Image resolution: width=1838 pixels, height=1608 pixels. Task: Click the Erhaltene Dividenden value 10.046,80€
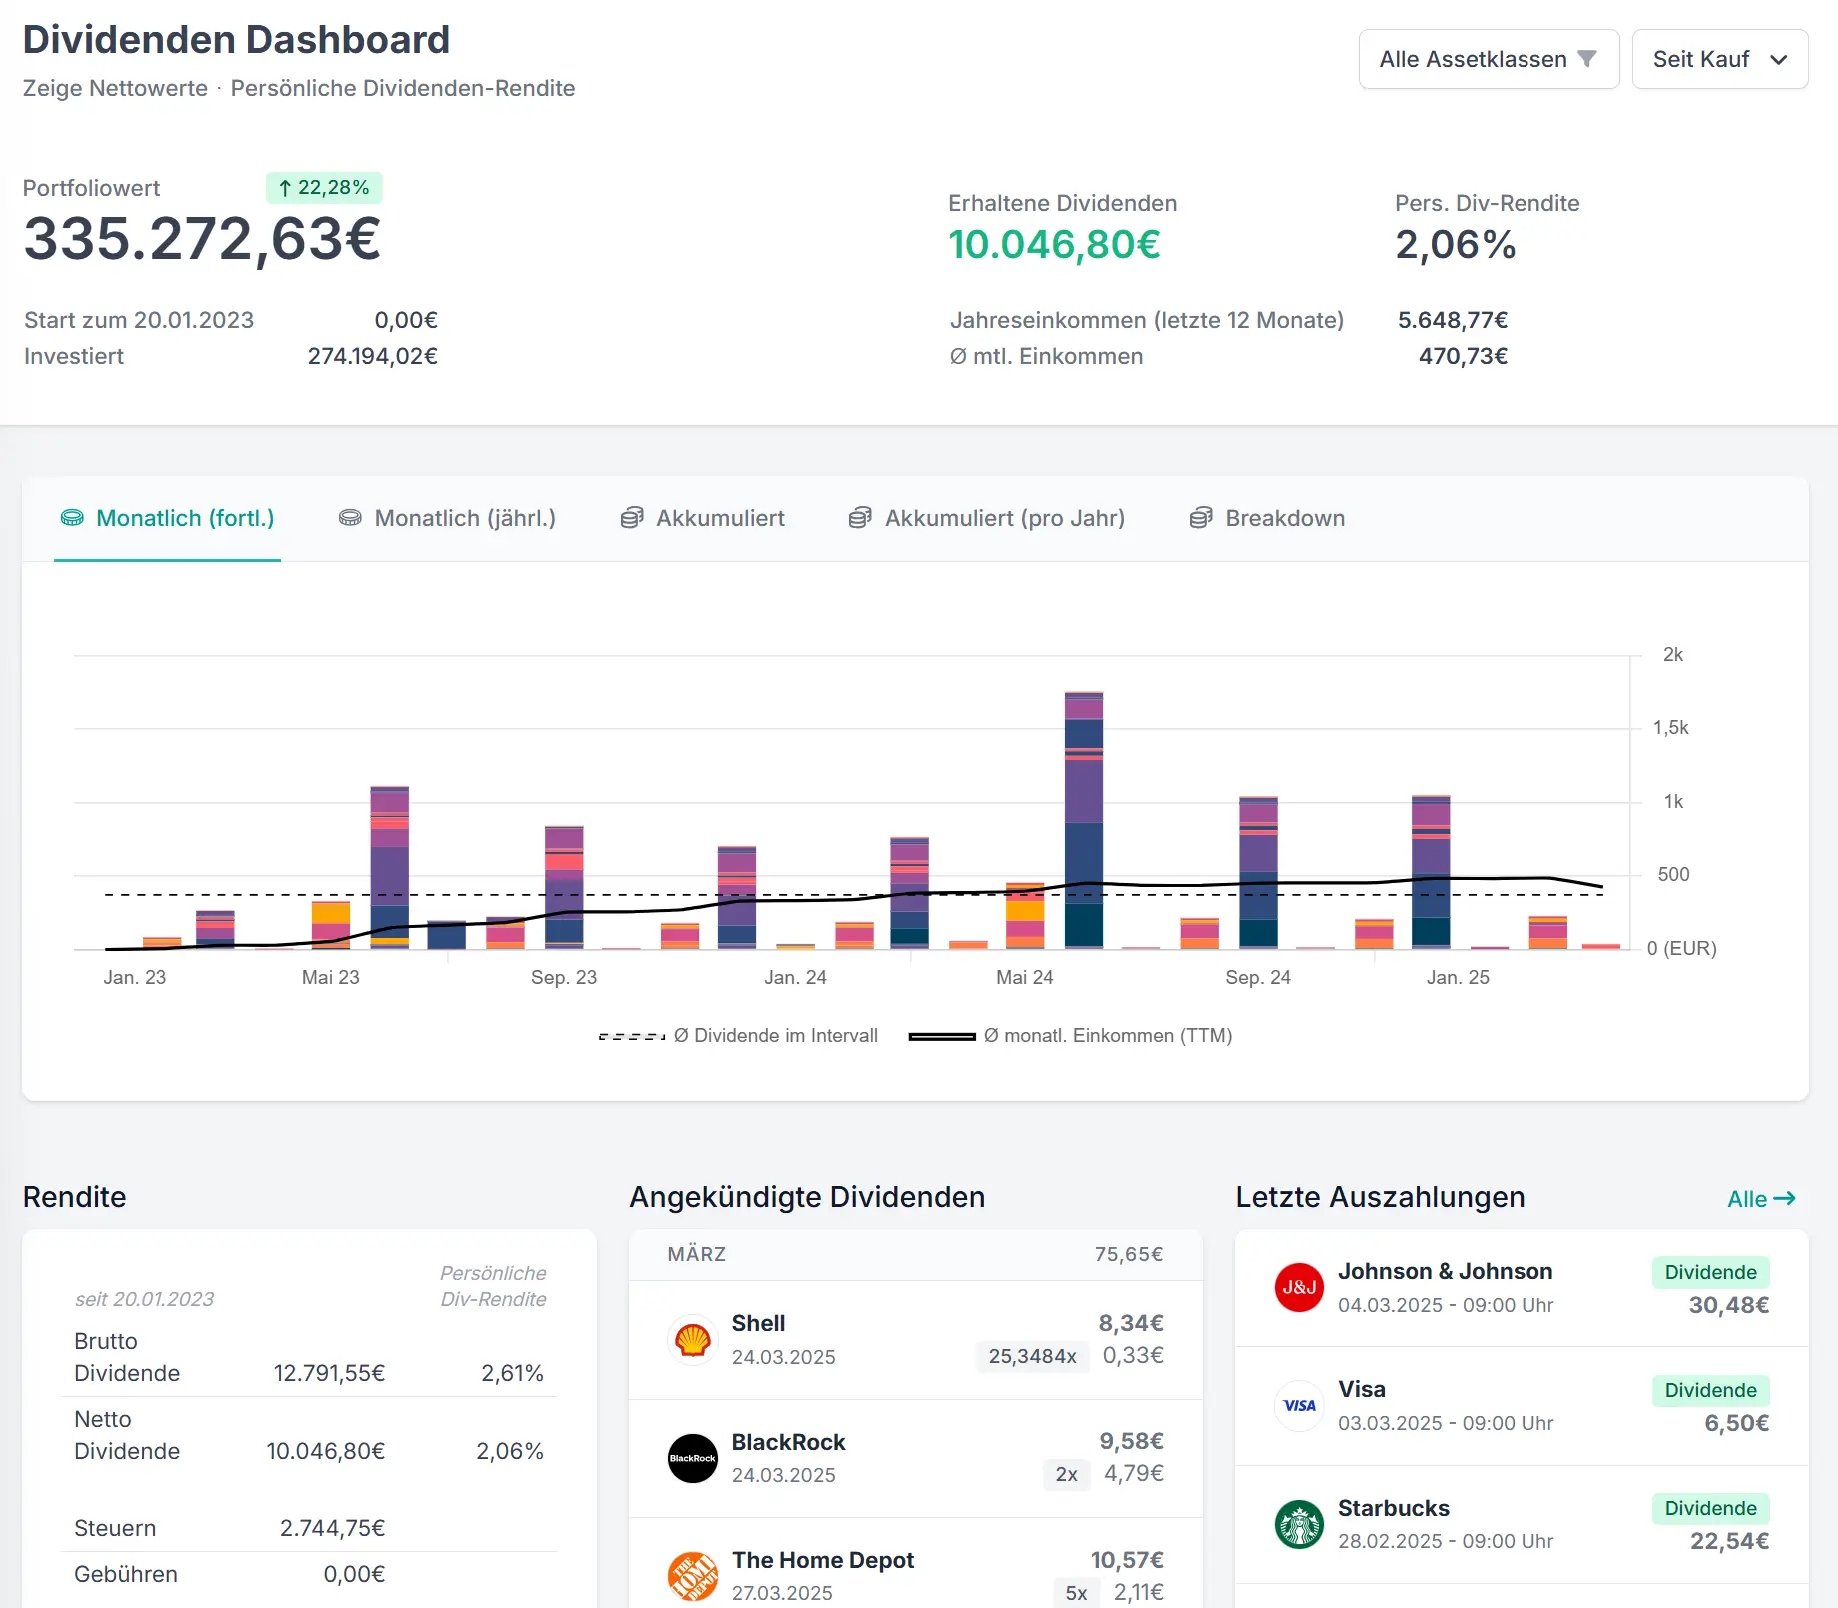click(1054, 245)
